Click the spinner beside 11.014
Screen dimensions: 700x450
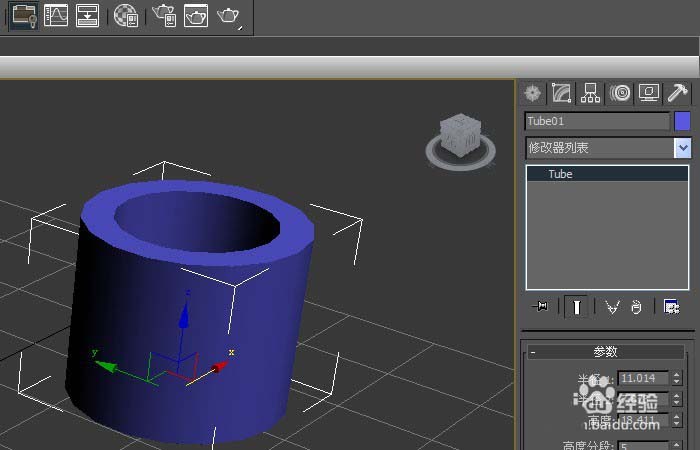(x=677, y=378)
